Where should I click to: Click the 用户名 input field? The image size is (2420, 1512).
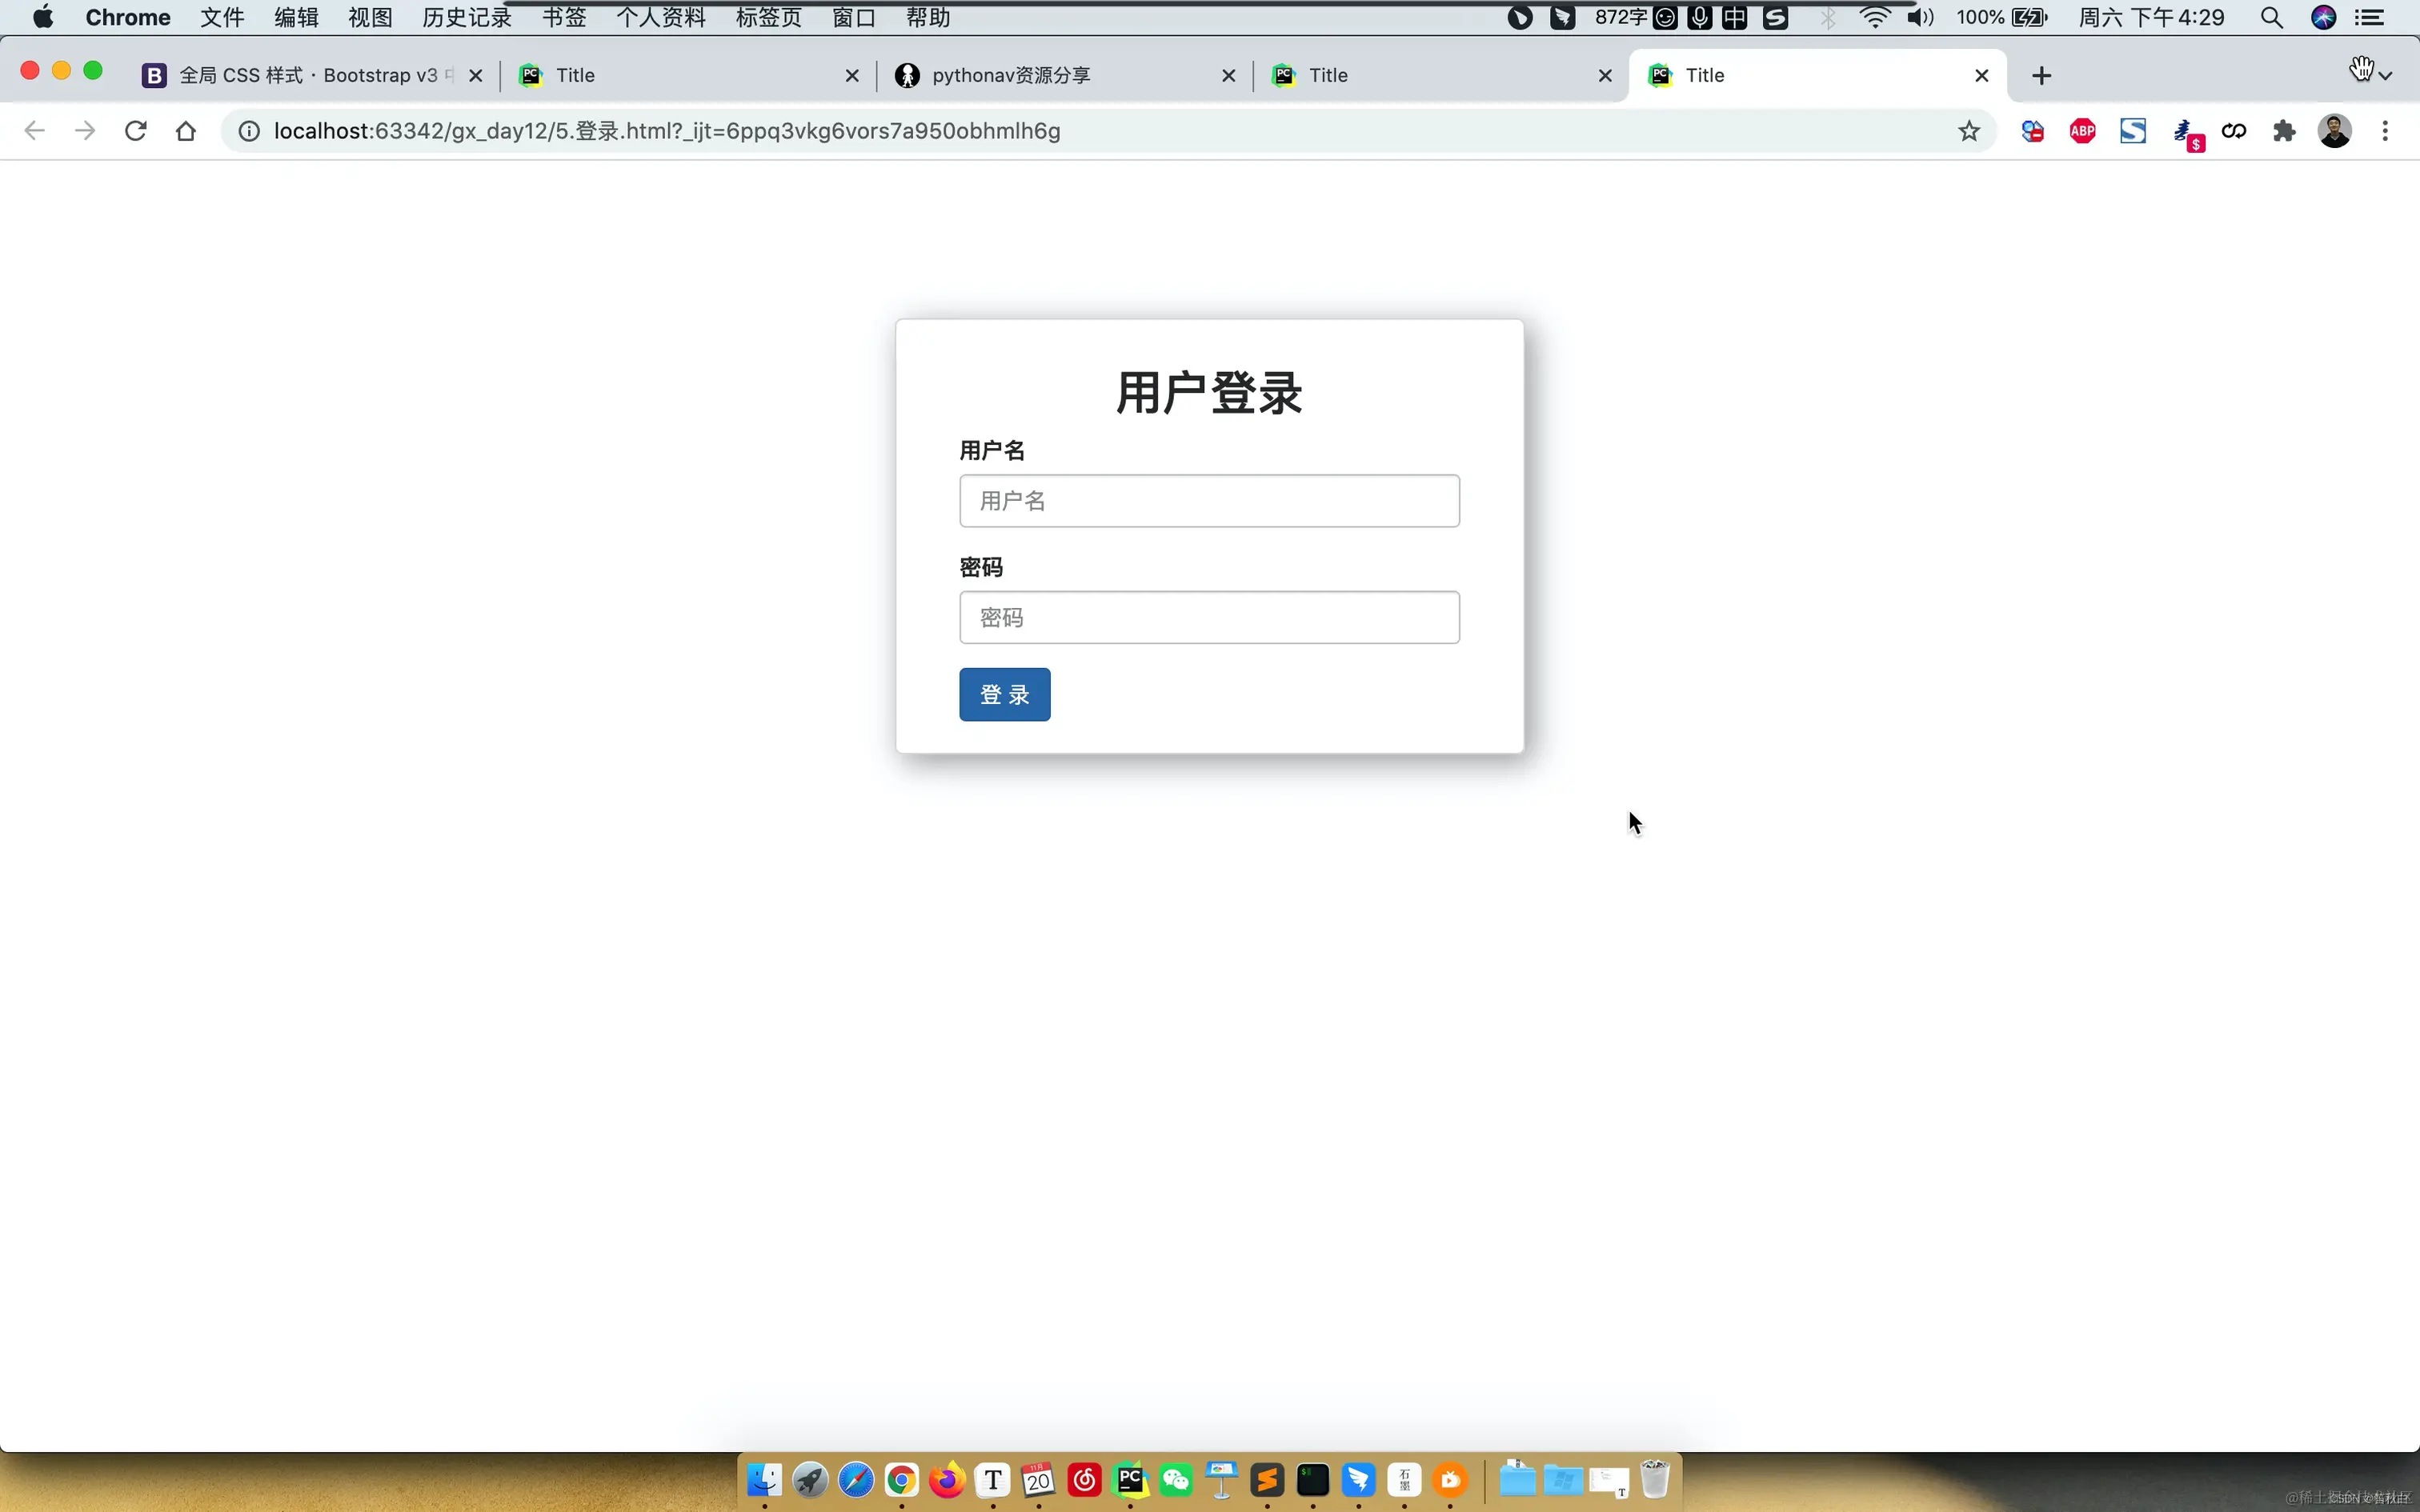[1208, 500]
